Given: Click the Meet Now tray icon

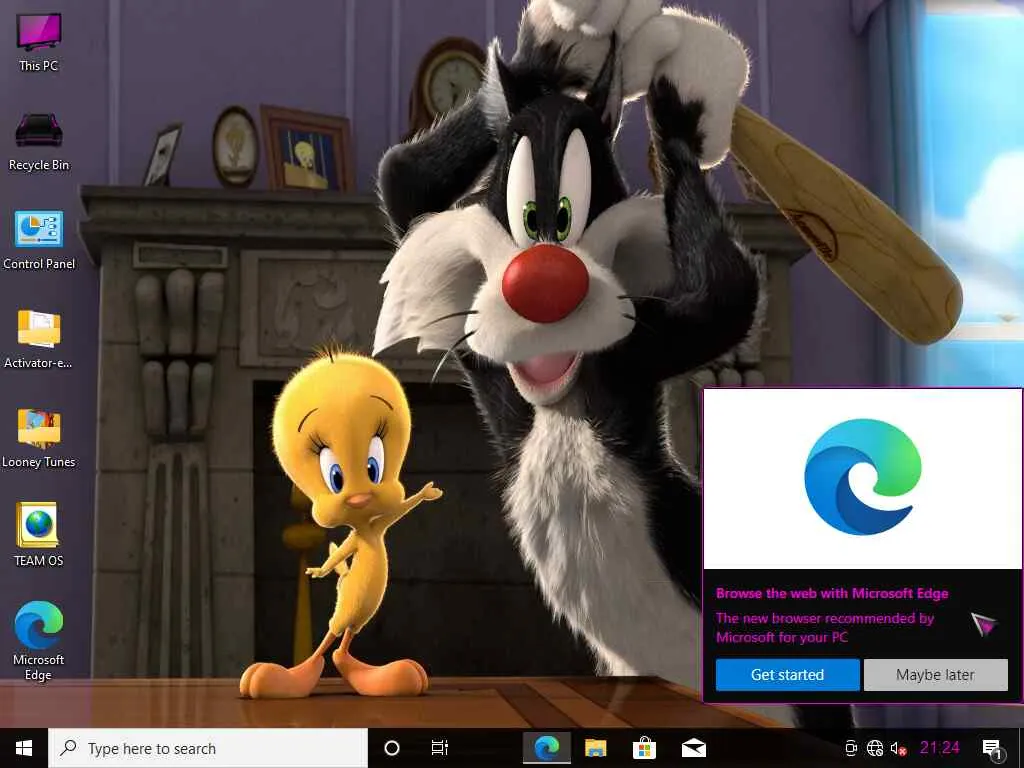Looking at the screenshot, I should coord(851,748).
